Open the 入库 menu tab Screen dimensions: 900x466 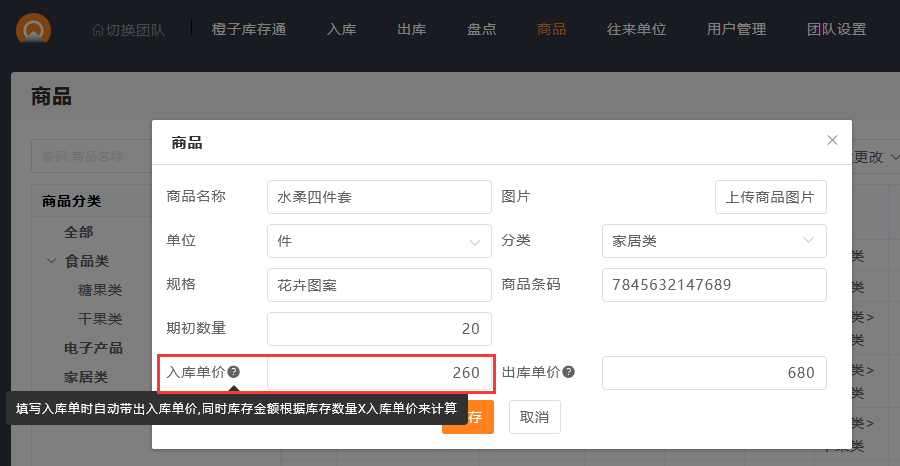tap(341, 29)
